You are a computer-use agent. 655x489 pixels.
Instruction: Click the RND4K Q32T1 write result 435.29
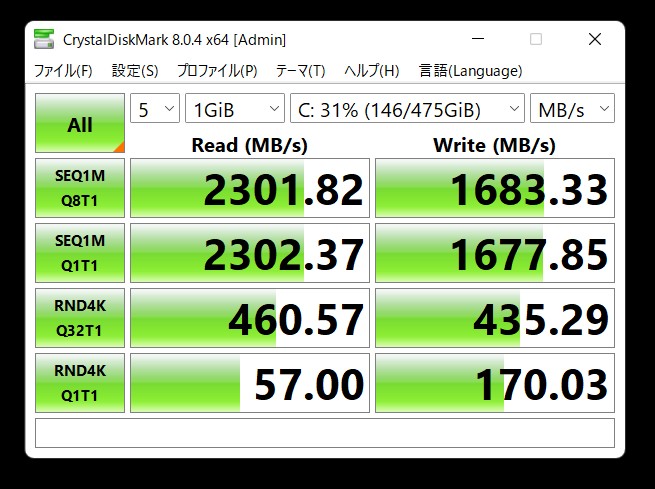(x=495, y=318)
